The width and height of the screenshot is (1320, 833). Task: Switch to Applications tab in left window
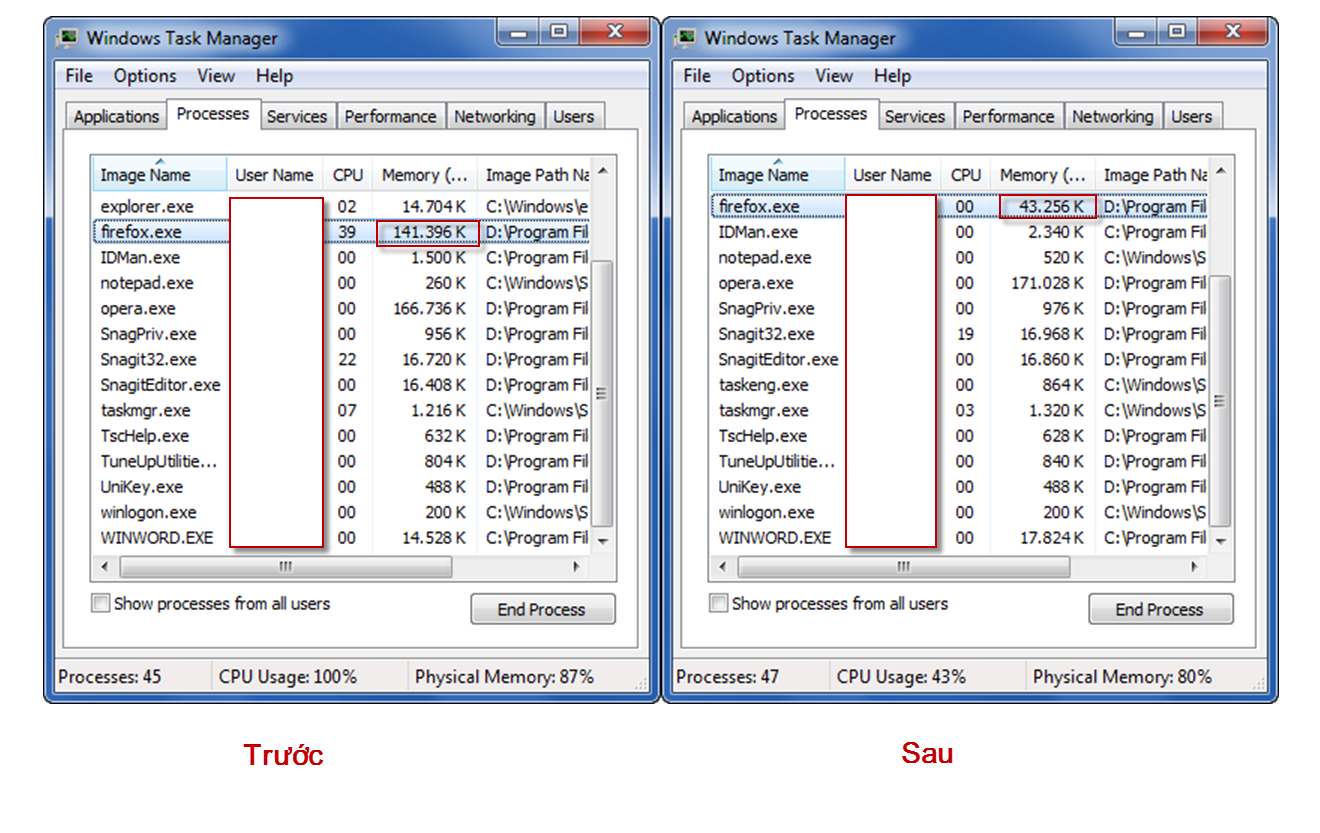click(x=116, y=117)
